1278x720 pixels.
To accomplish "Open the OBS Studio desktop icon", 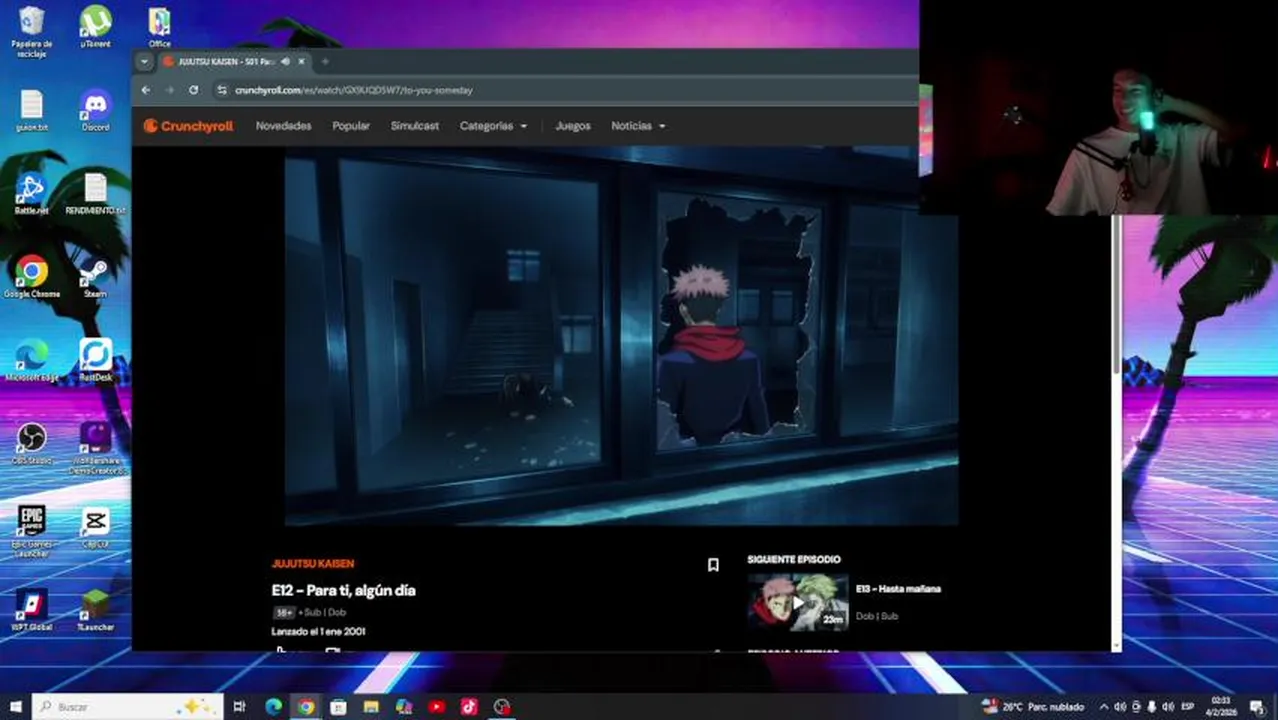I will (32, 444).
